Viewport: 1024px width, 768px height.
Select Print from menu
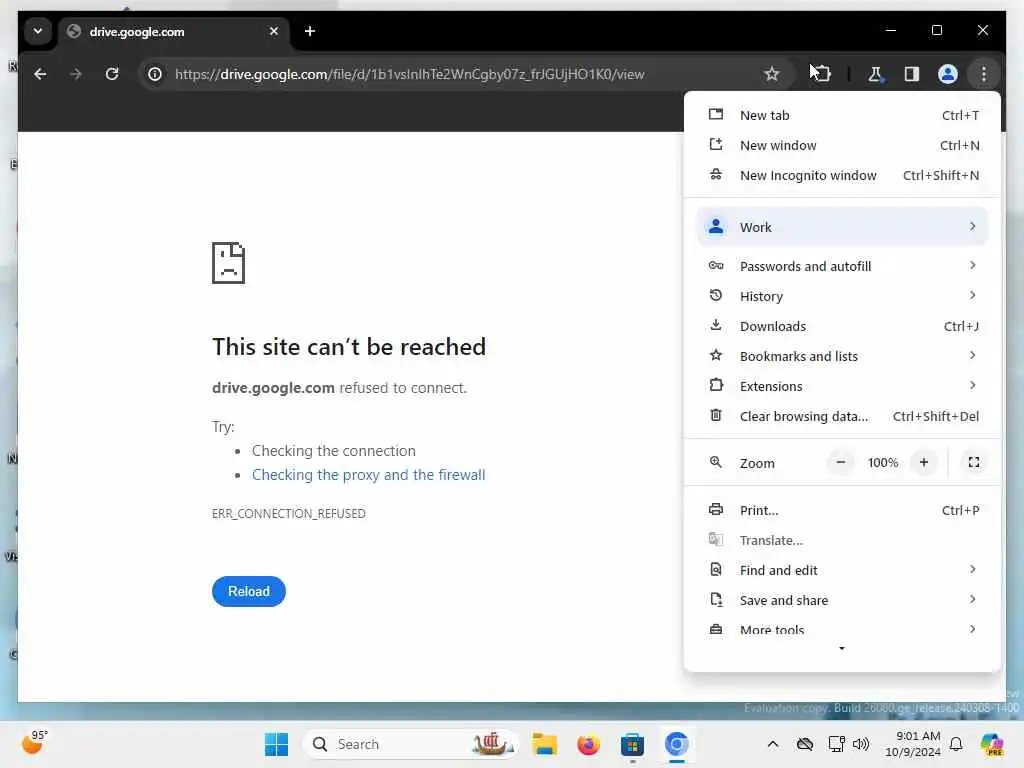pos(842,511)
